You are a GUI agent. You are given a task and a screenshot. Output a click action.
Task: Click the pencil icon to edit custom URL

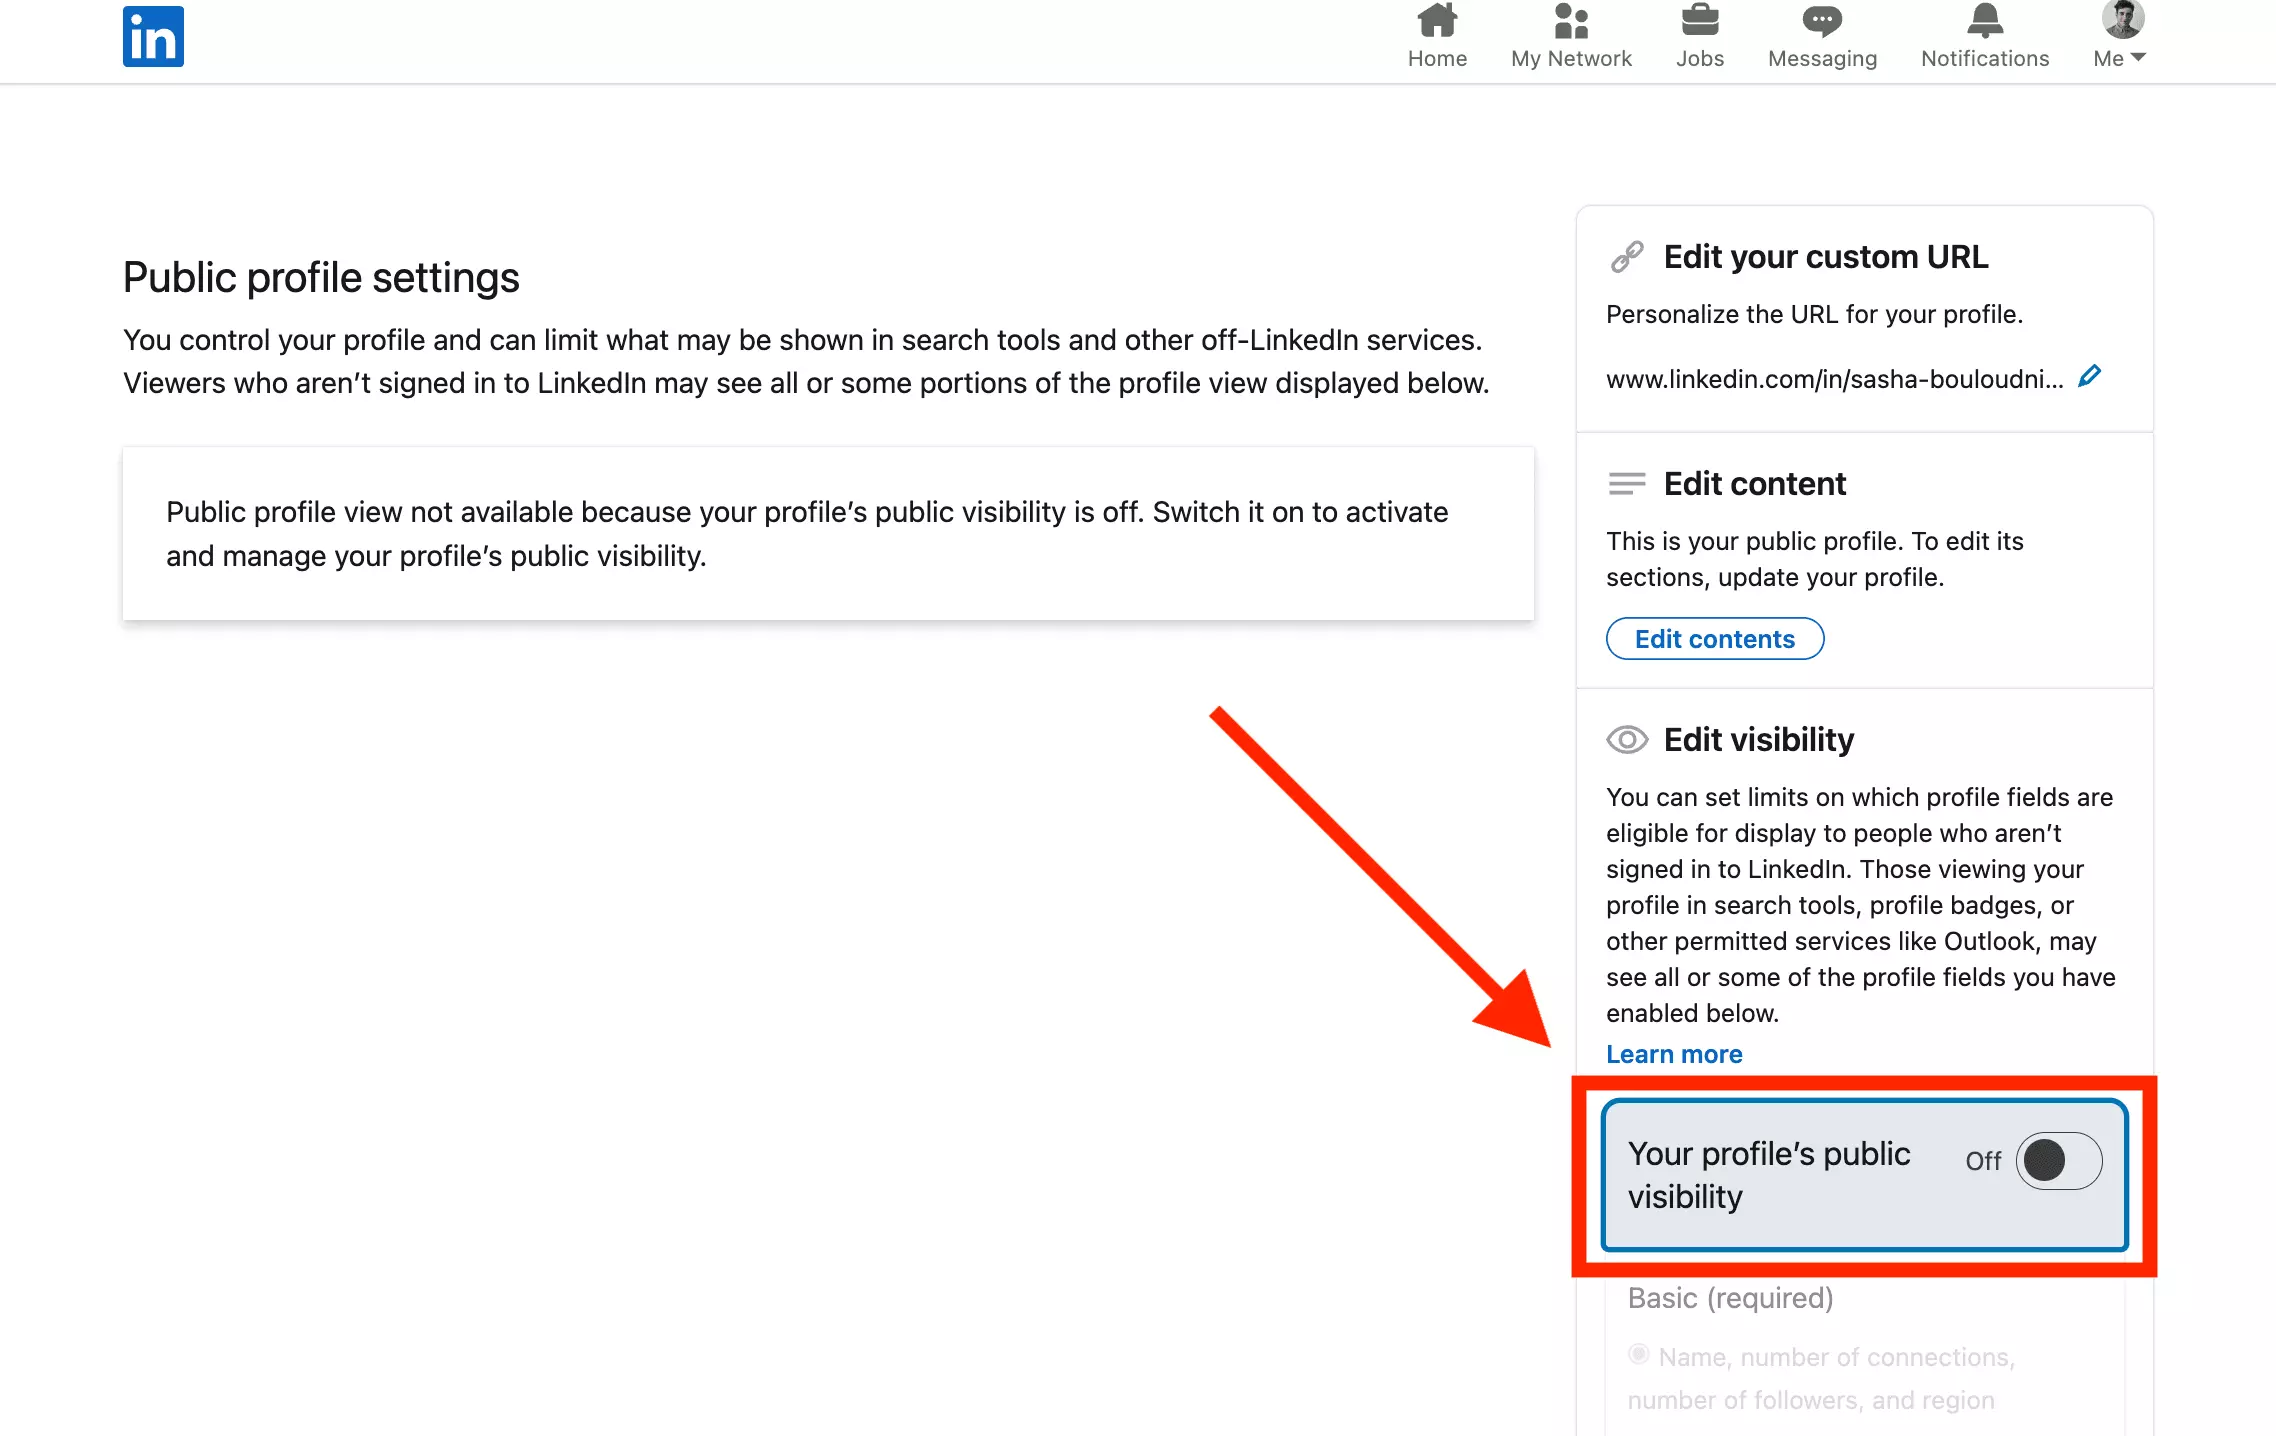tap(2089, 377)
